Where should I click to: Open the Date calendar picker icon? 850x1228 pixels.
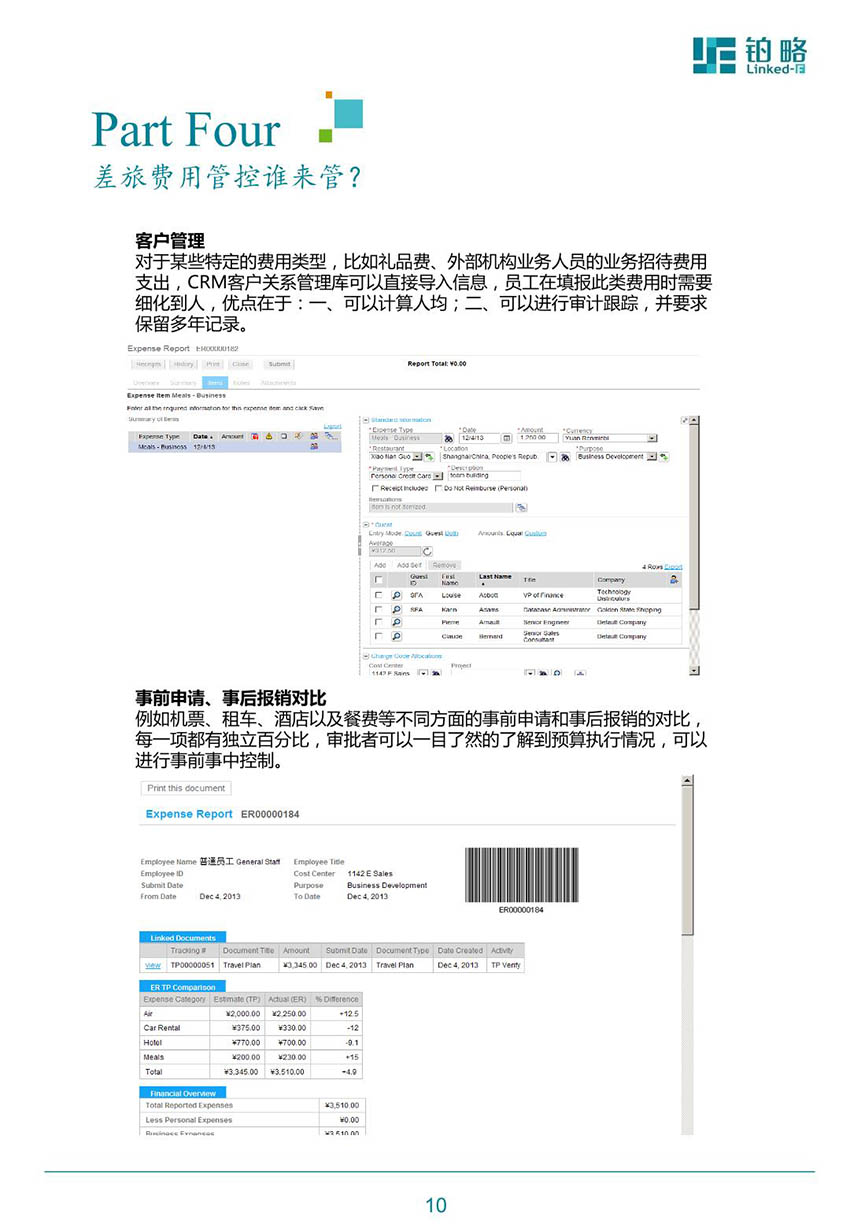[506, 438]
